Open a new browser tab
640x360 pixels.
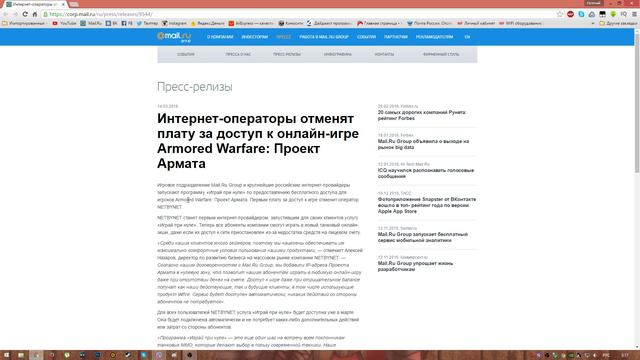(74, 4)
